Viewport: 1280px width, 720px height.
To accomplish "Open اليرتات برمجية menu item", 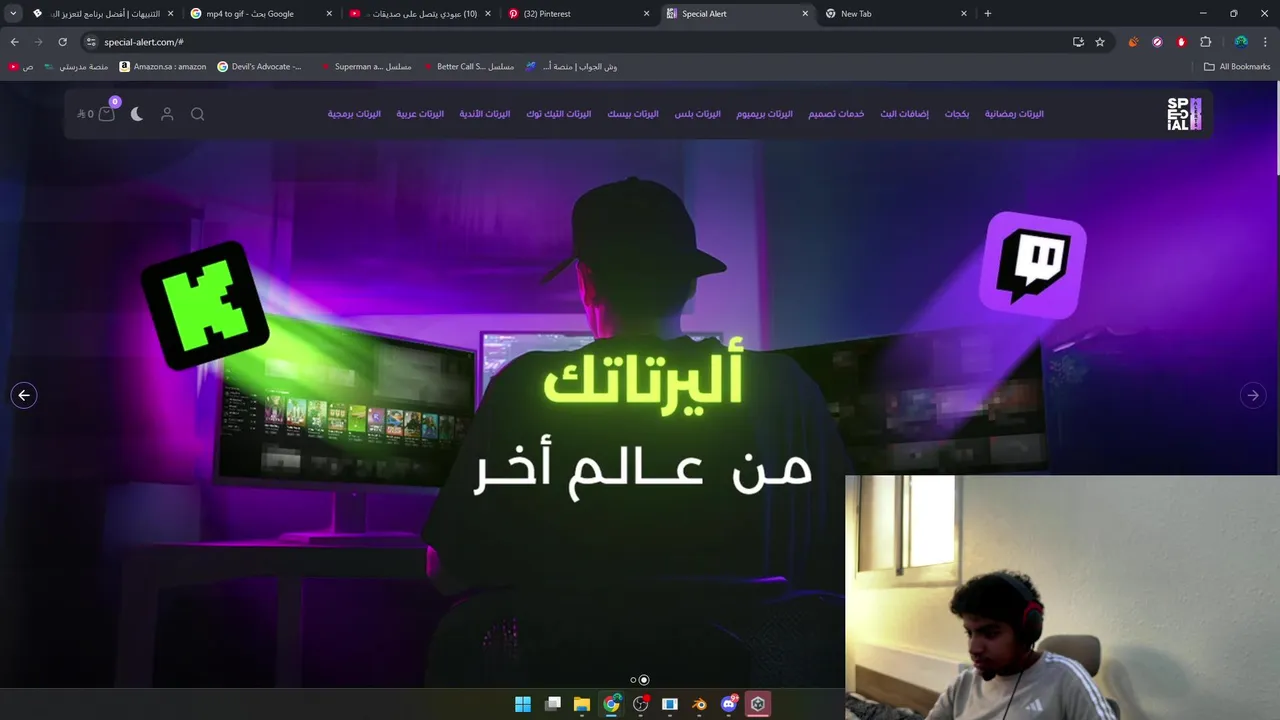I will (354, 114).
